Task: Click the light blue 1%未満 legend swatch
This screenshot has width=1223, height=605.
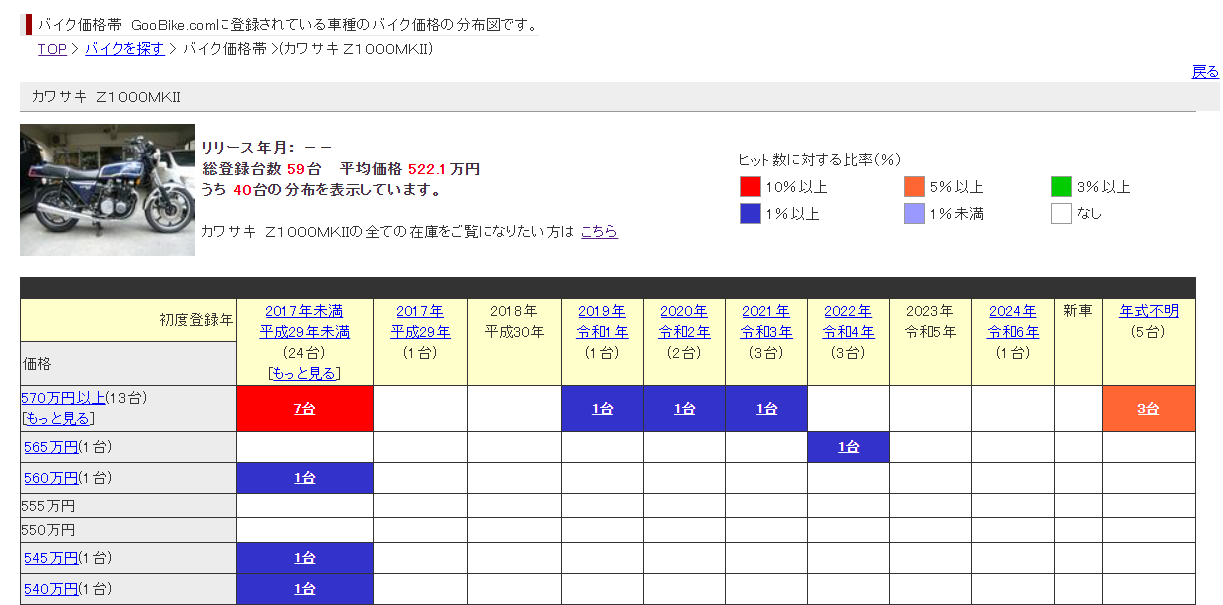Action: coord(914,213)
